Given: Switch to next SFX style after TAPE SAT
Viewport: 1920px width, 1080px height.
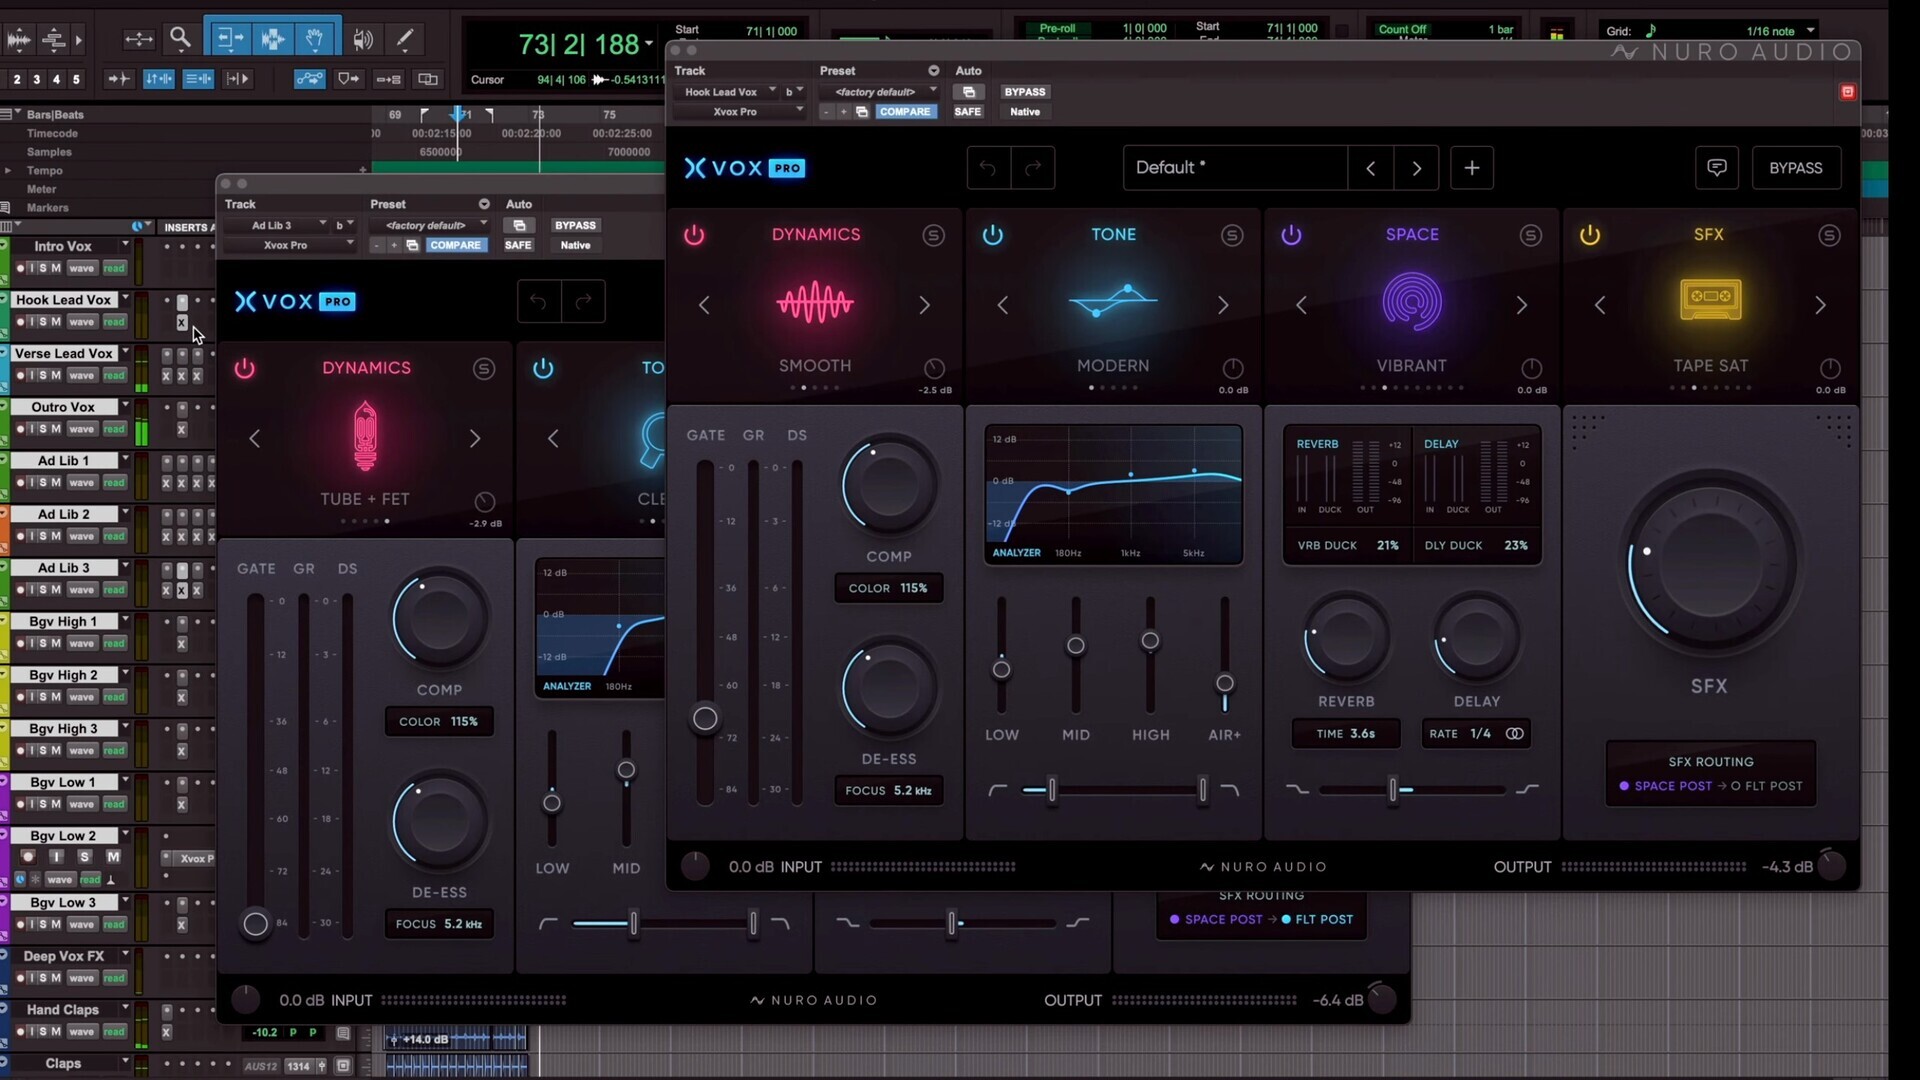Looking at the screenshot, I should 1820,305.
